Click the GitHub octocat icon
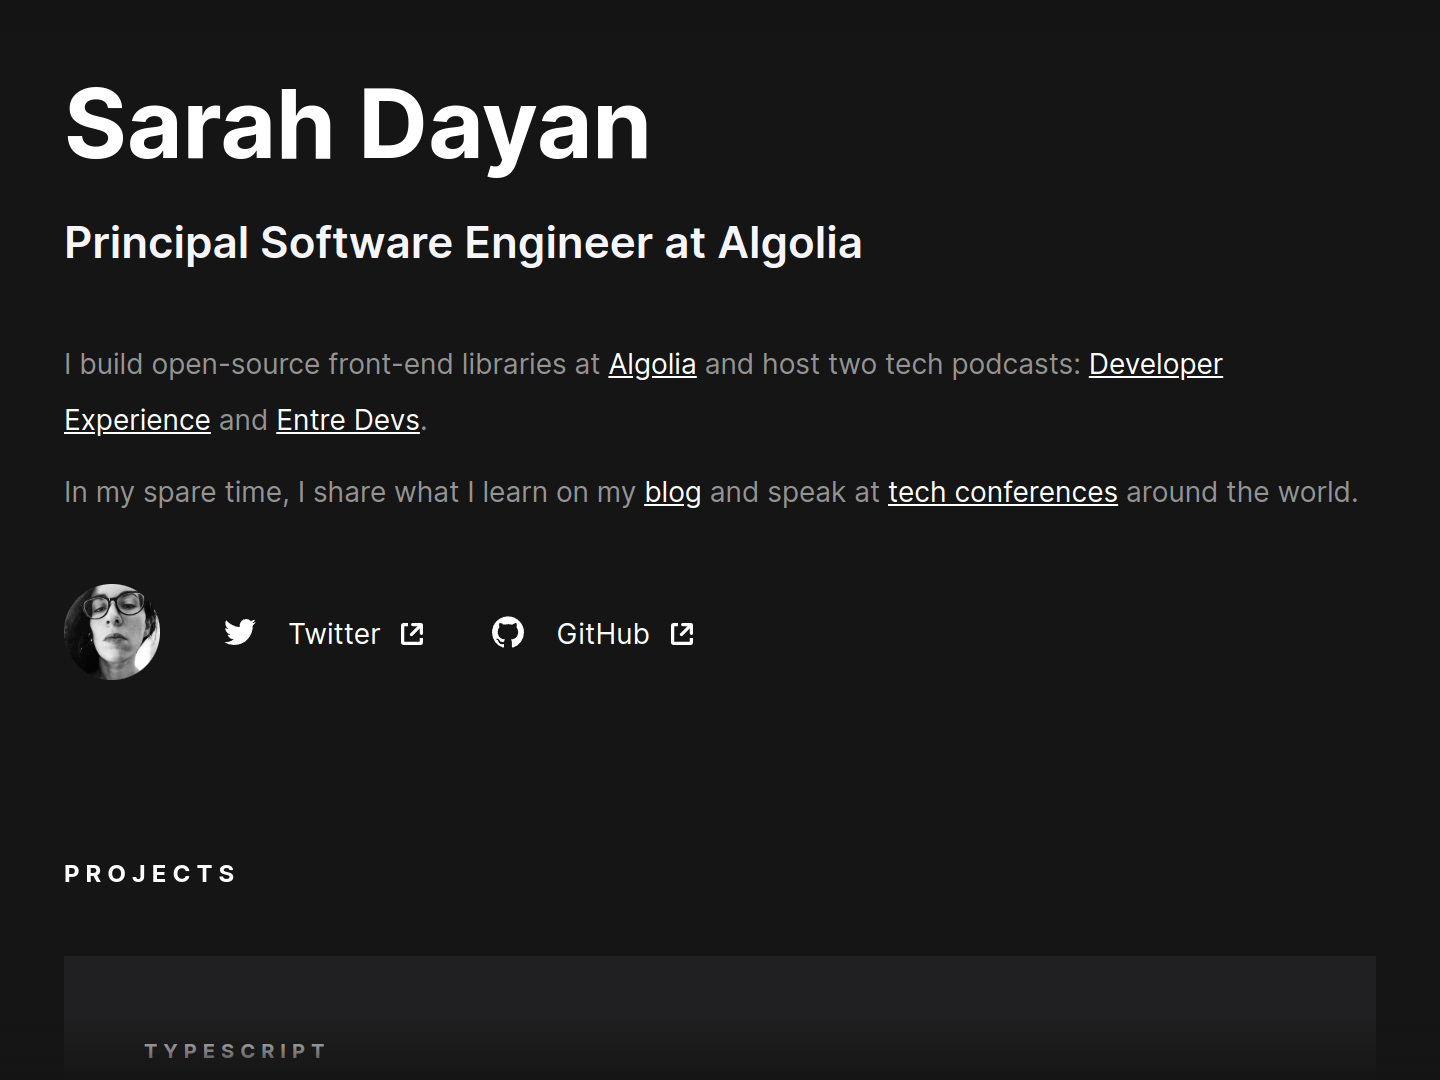Image resolution: width=1440 pixels, height=1080 pixels. tap(508, 633)
